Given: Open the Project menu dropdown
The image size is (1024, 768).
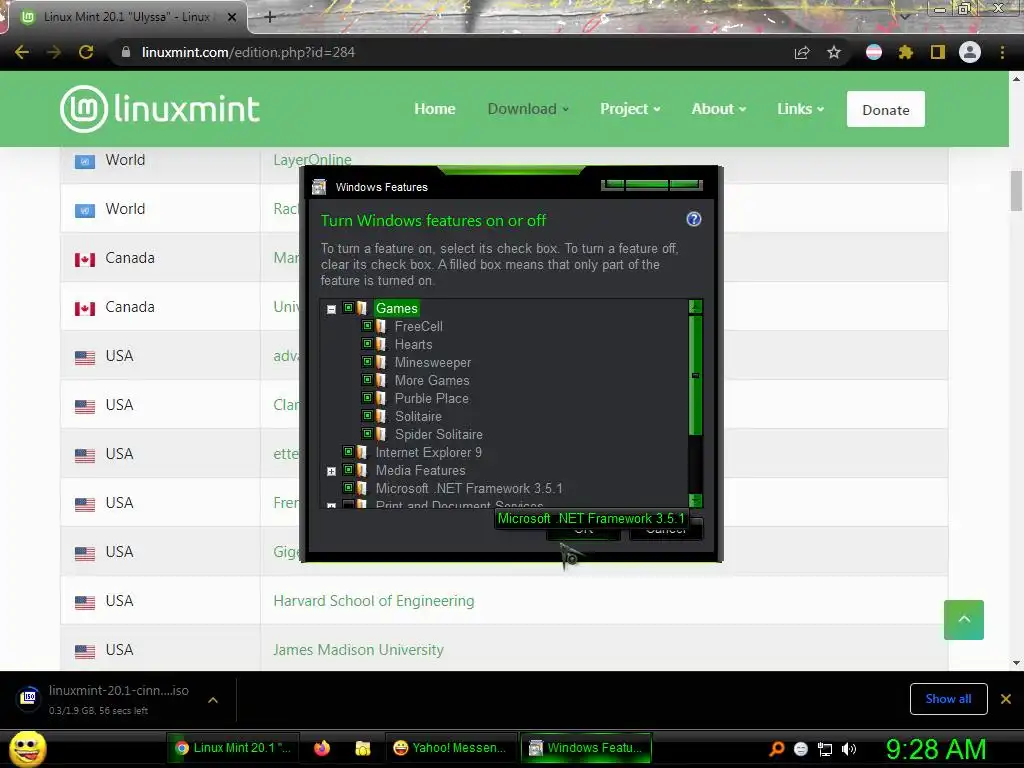Looking at the screenshot, I should (x=630, y=109).
